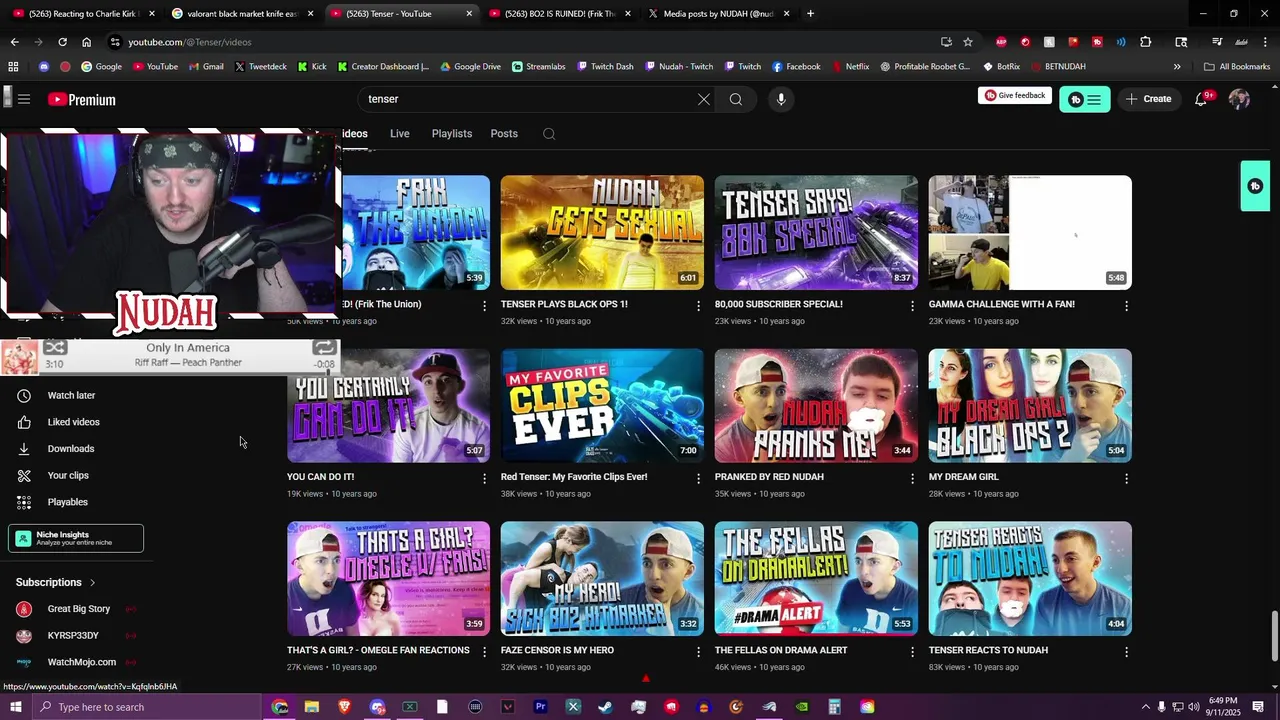This screenshot has height=720, width=1280.
Task: Switch to valorant black market knife browser tab
Action: click(243, 14)
